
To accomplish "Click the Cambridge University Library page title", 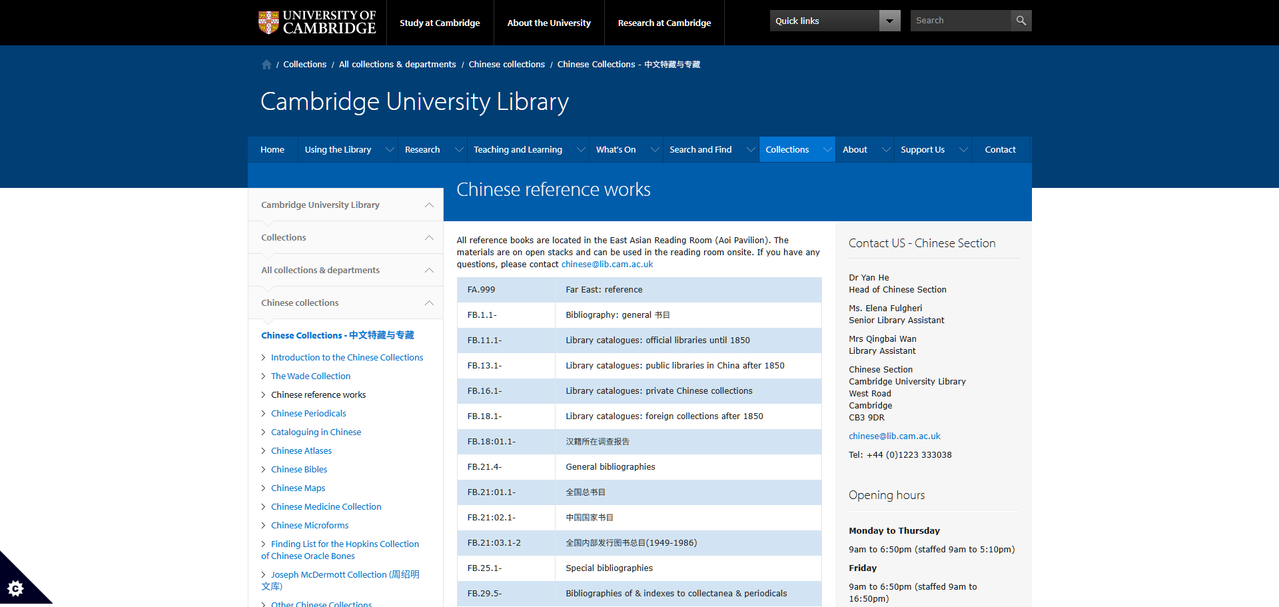I will (414, 102).
